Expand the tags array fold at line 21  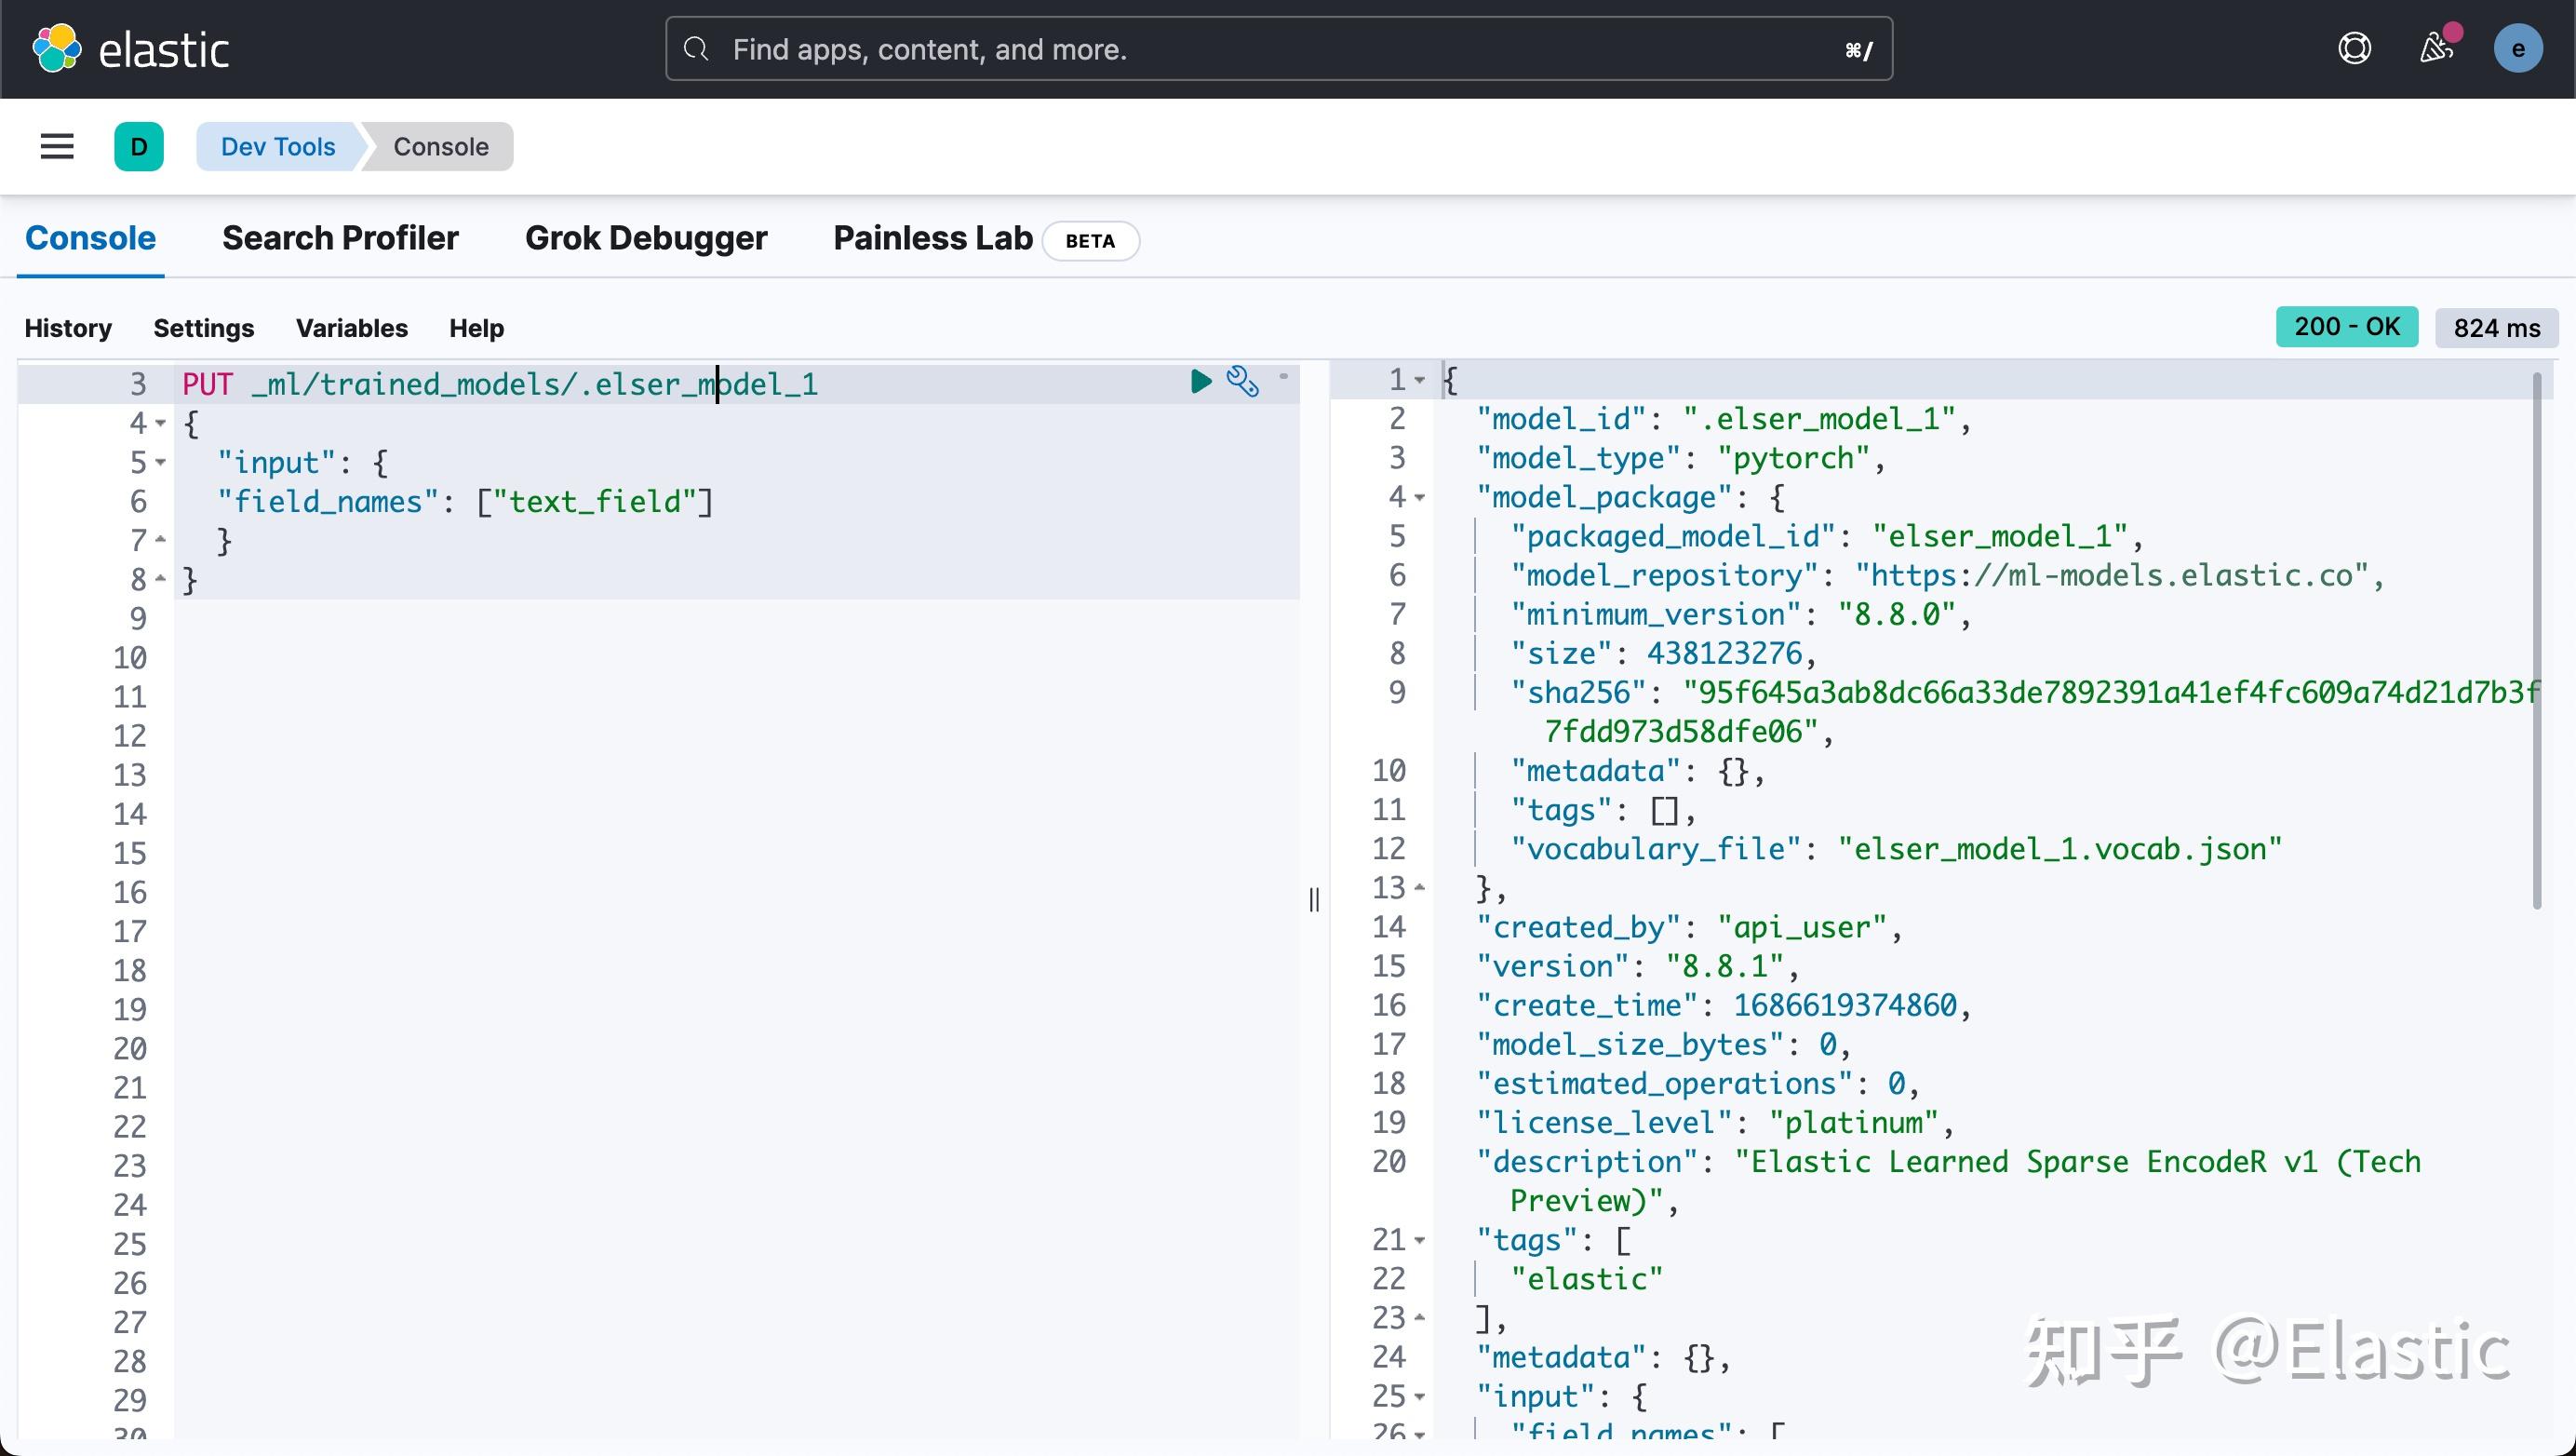[1421, 1240]
